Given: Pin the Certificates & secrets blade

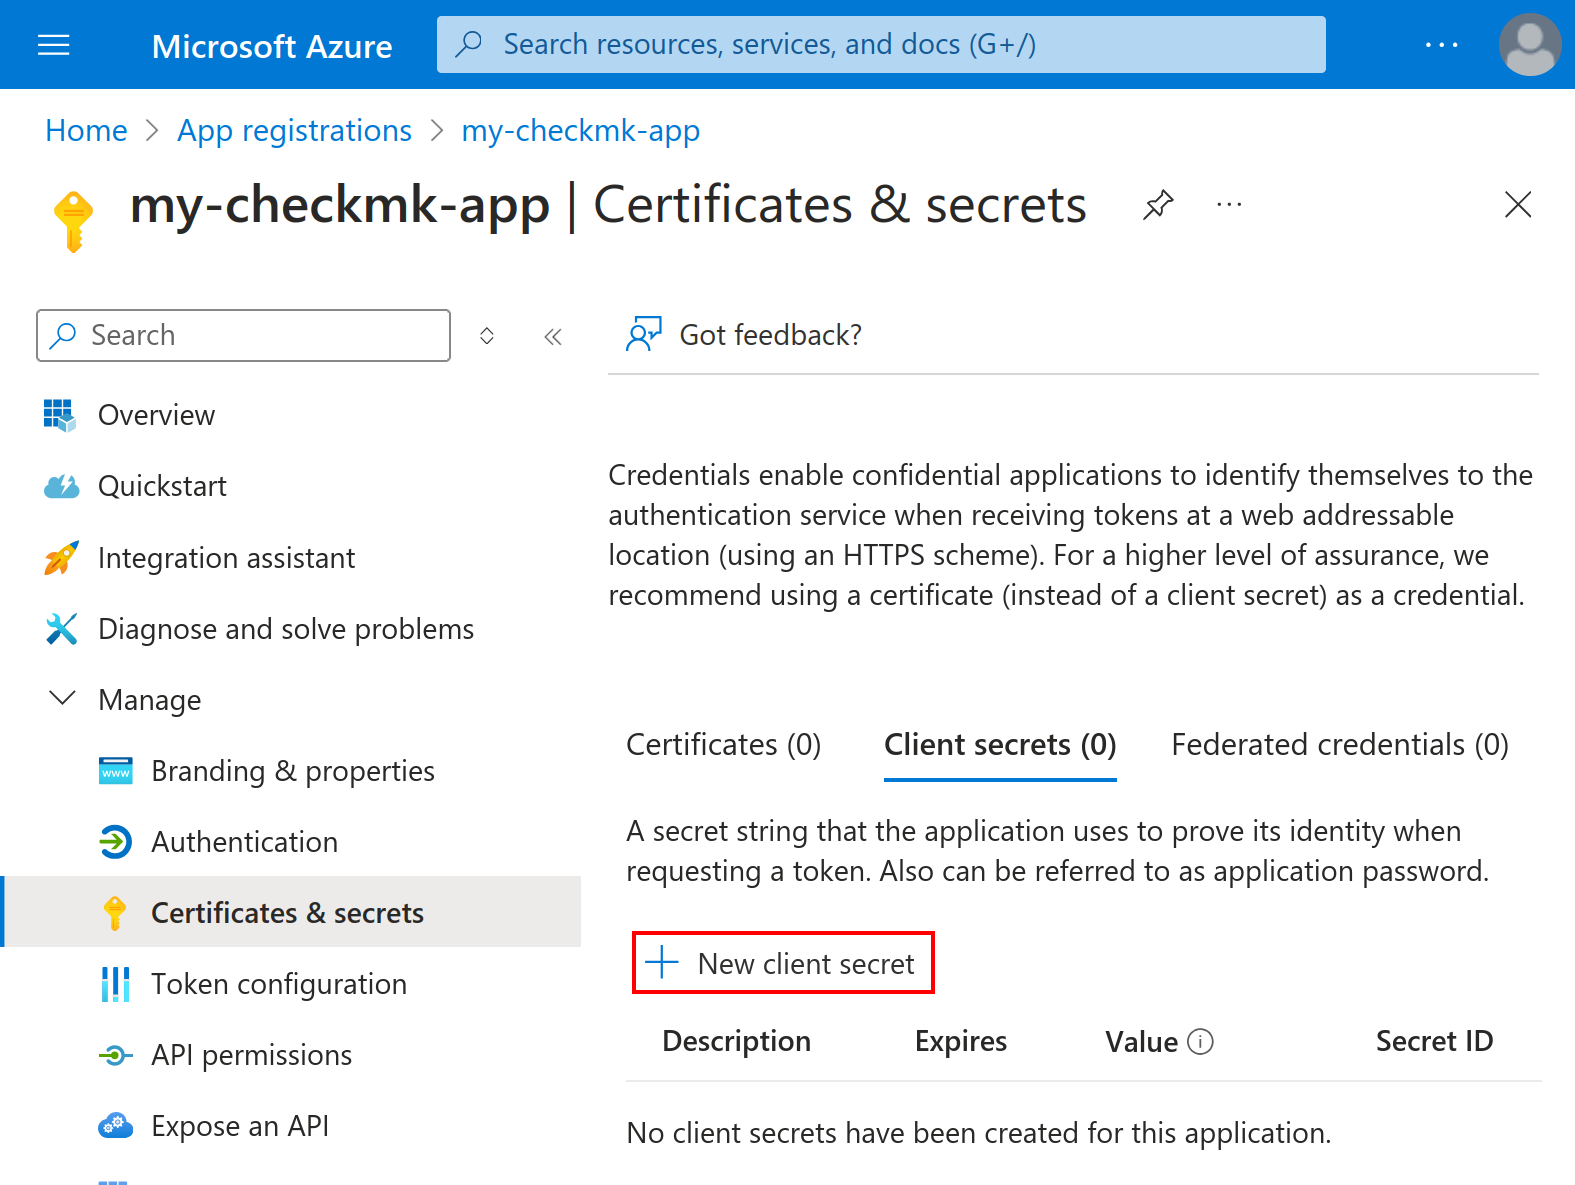Looking at the screenshot, I should pyautogui.click(x=1158, y=205).
